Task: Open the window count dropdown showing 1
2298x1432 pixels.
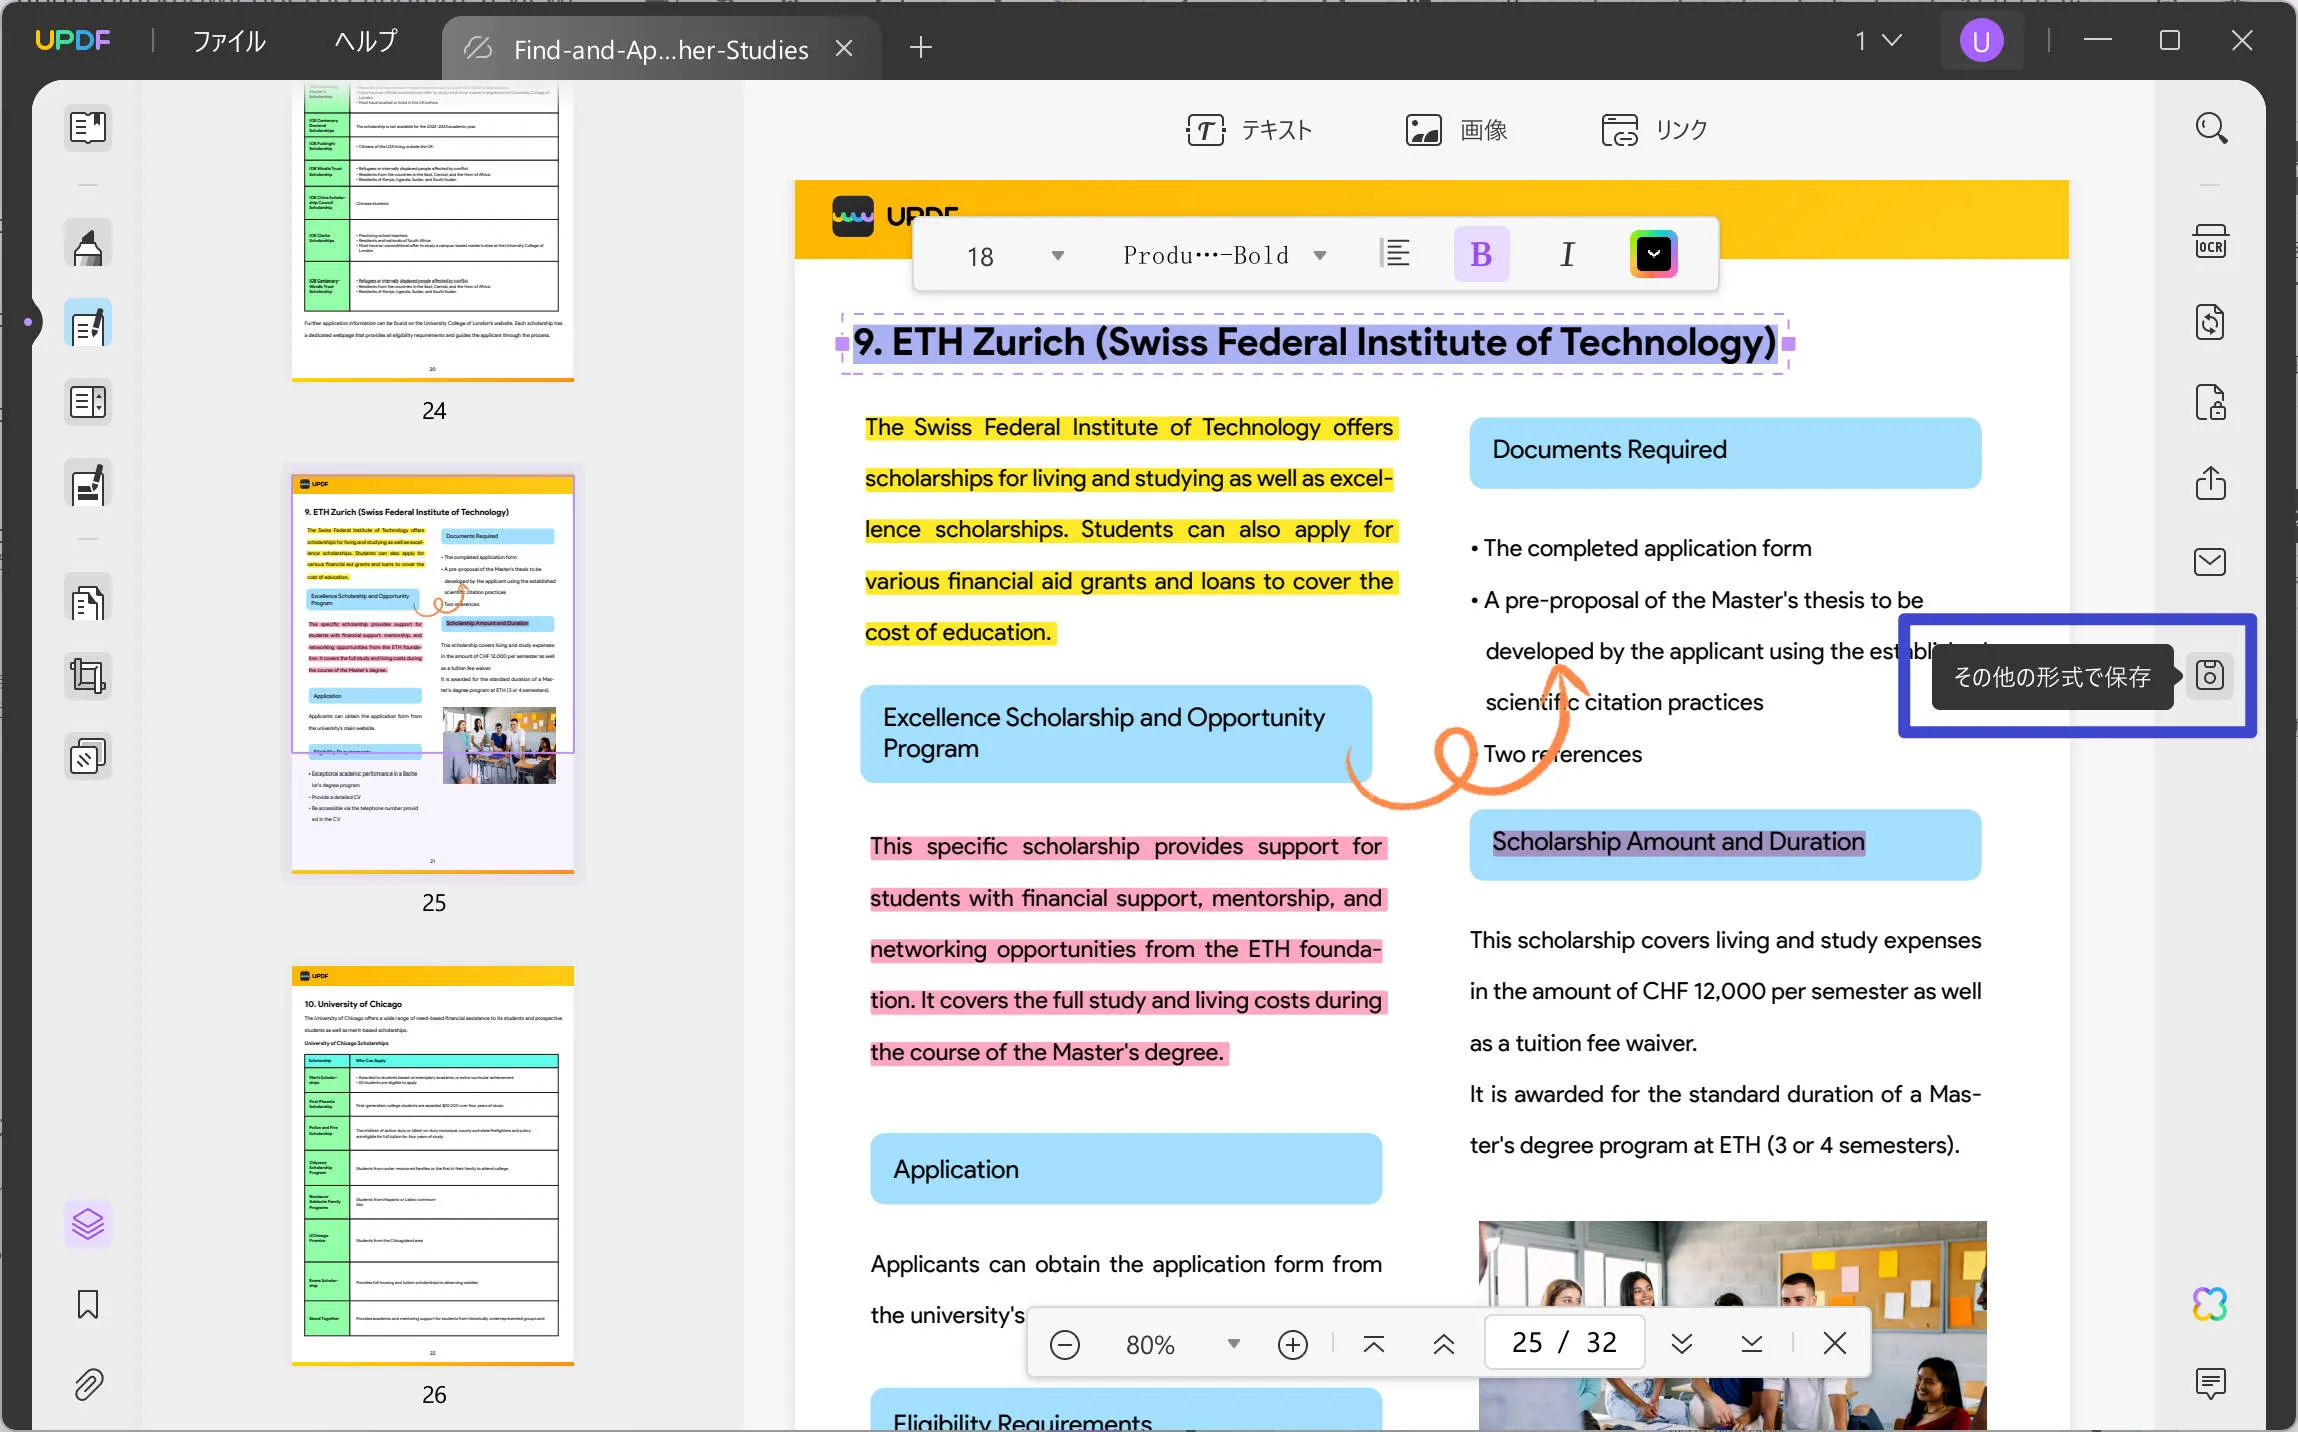Action: pyautogui.click(x=1878, y=41)
